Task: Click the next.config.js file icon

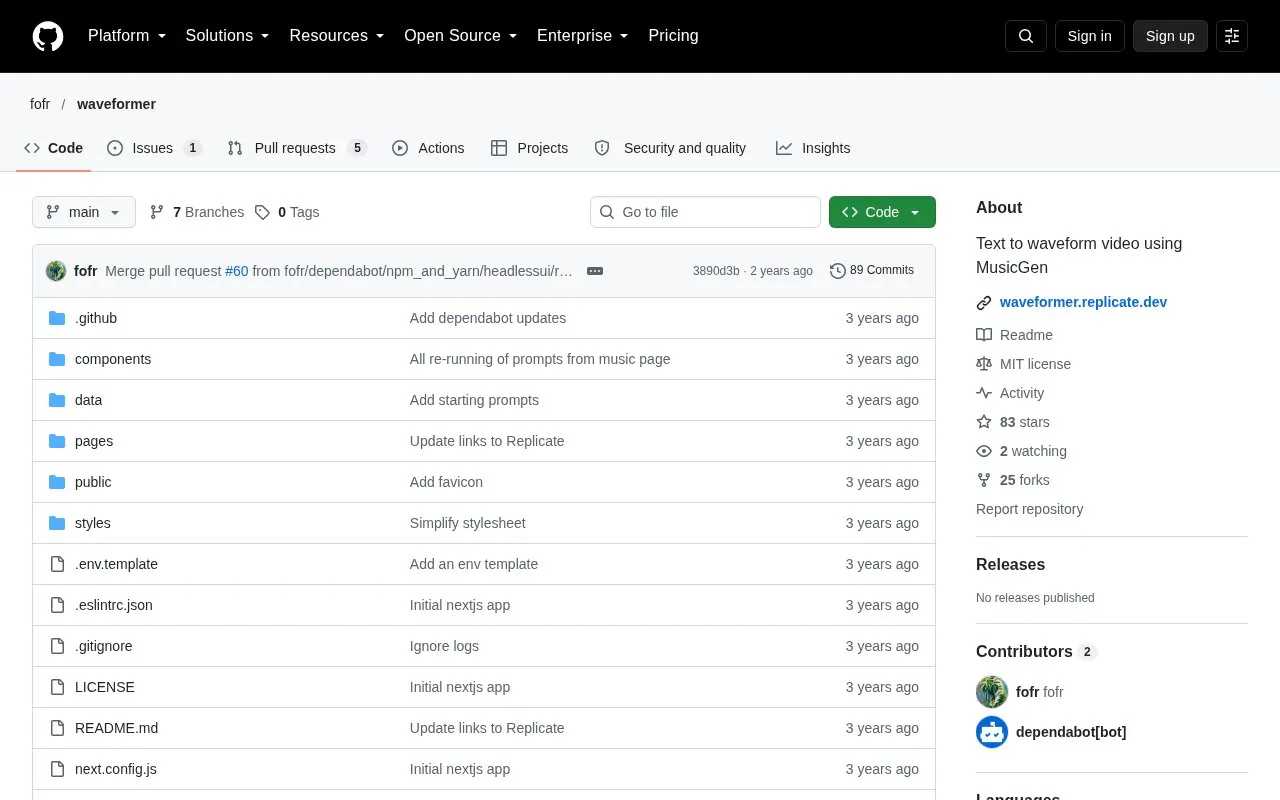Action: [x=57, y=769]
